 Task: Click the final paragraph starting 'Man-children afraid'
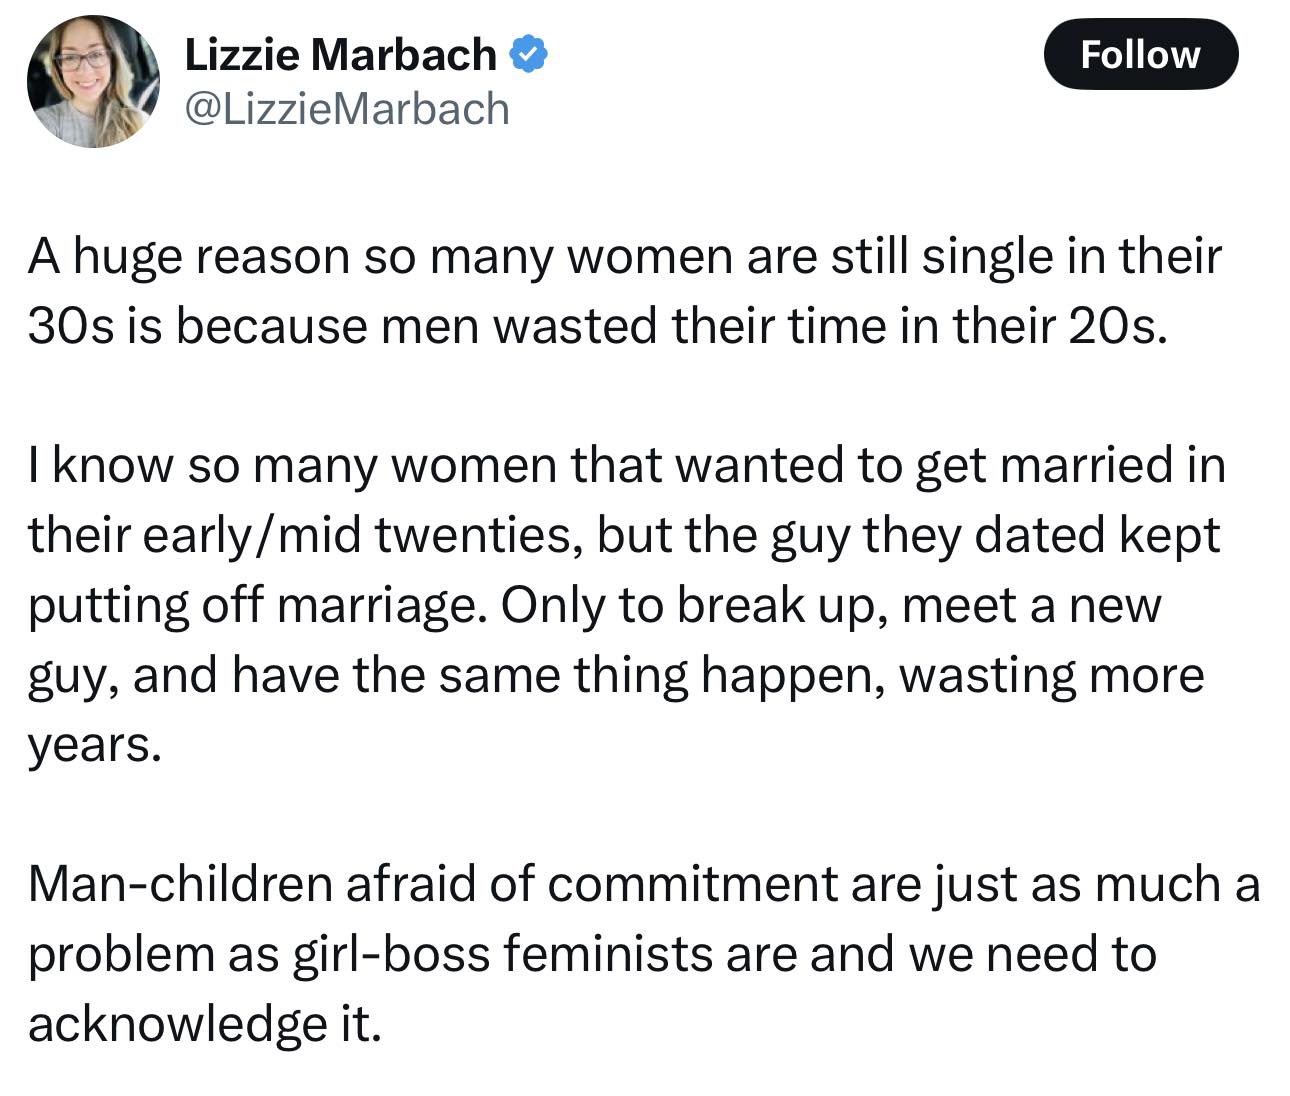click(x=644, y=953)
